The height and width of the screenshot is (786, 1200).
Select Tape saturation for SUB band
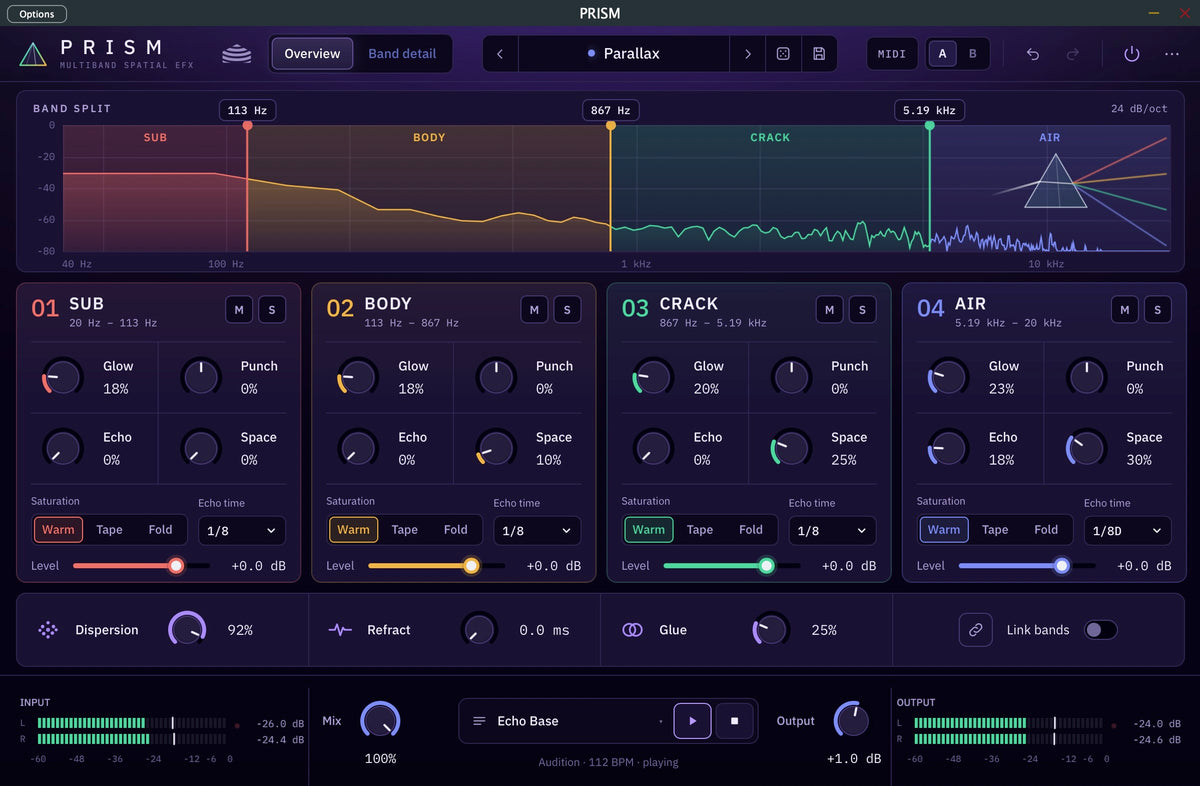click(110, 530)
